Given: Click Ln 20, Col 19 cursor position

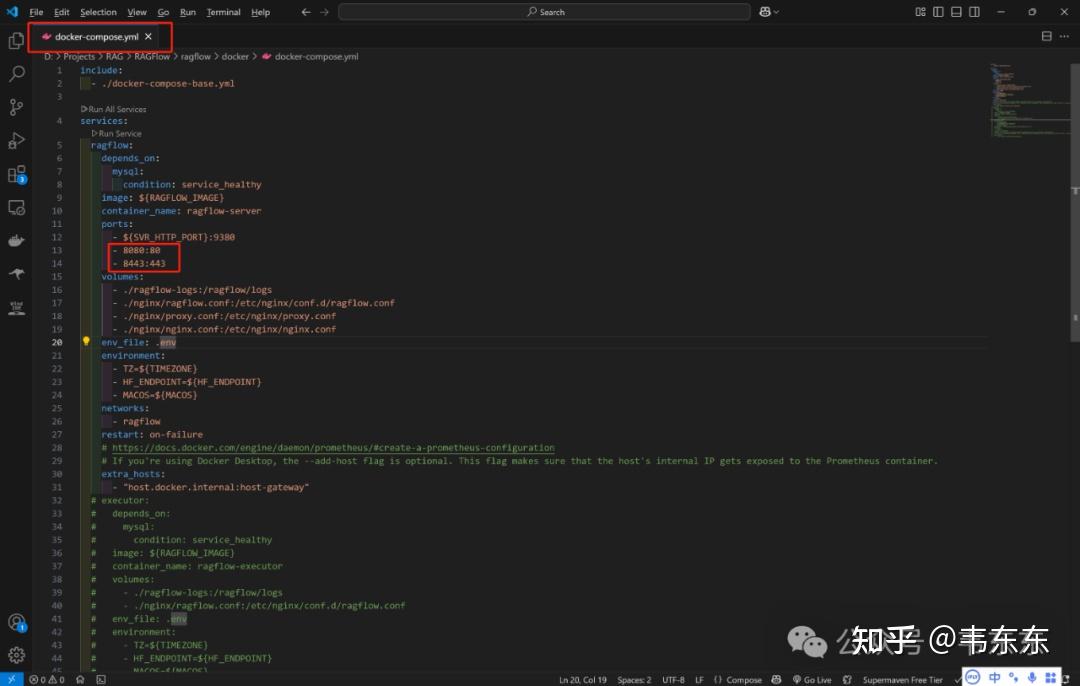Looking at the screenshot, I should coord(583,680).
